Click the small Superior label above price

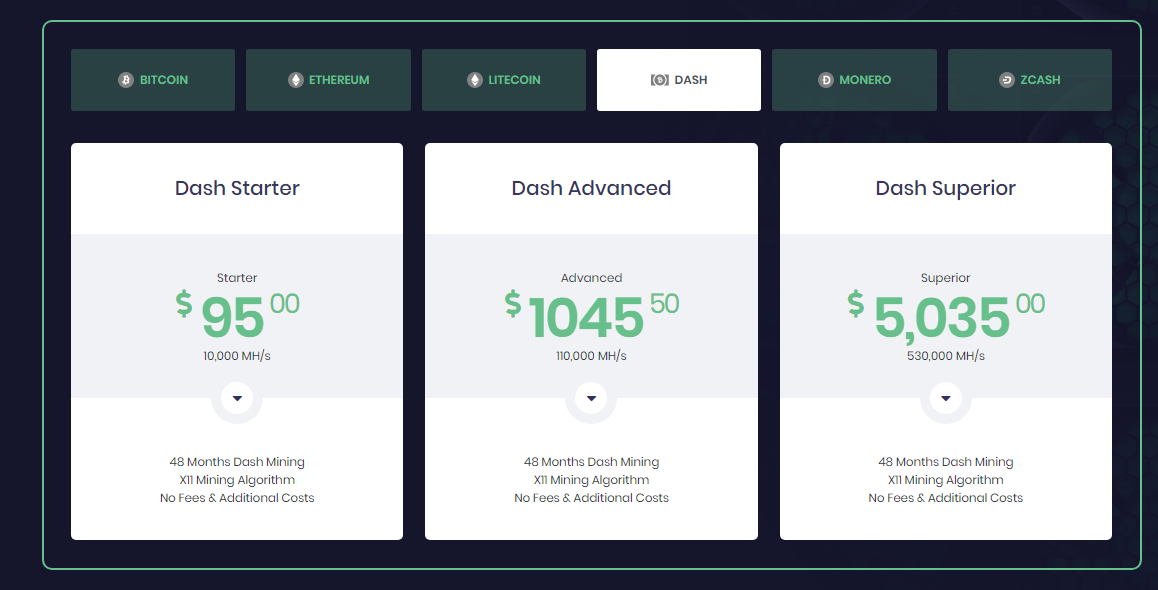(x=945, y=278)
